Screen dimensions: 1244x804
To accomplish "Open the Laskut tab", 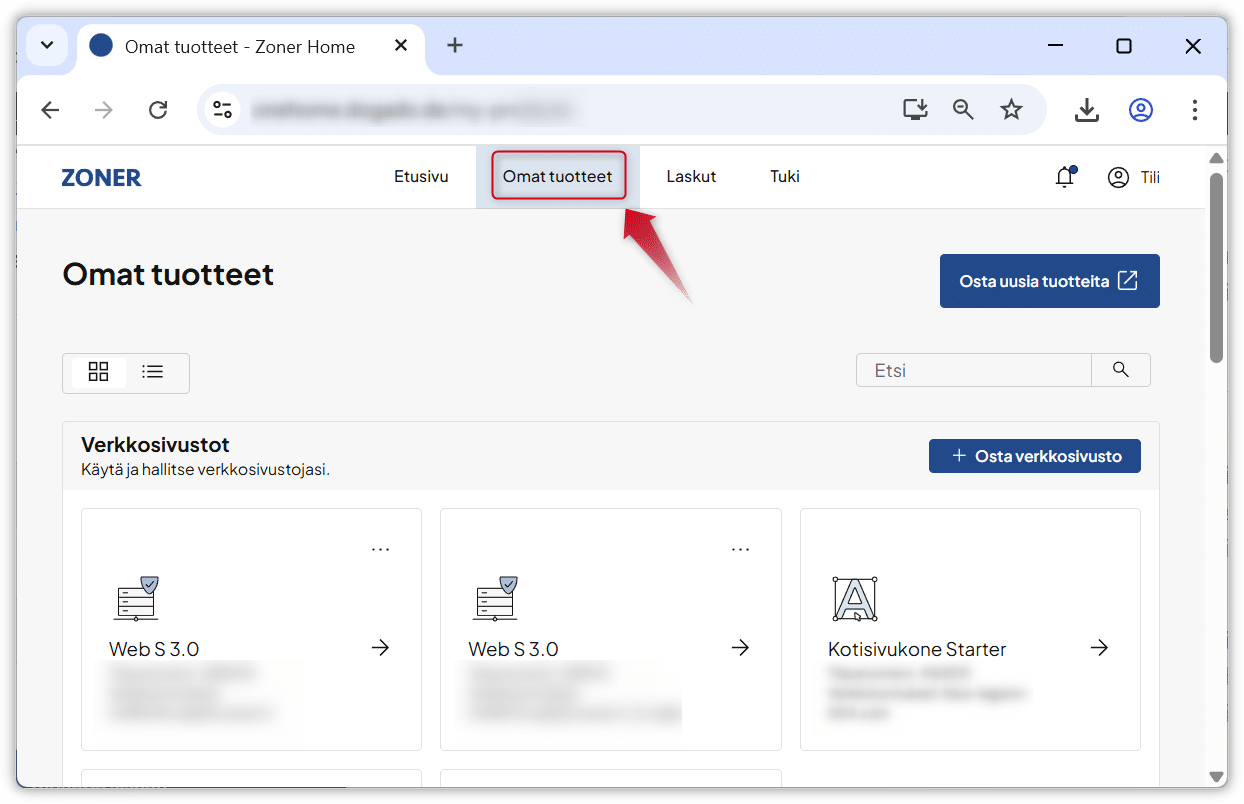I will [691, 177].
